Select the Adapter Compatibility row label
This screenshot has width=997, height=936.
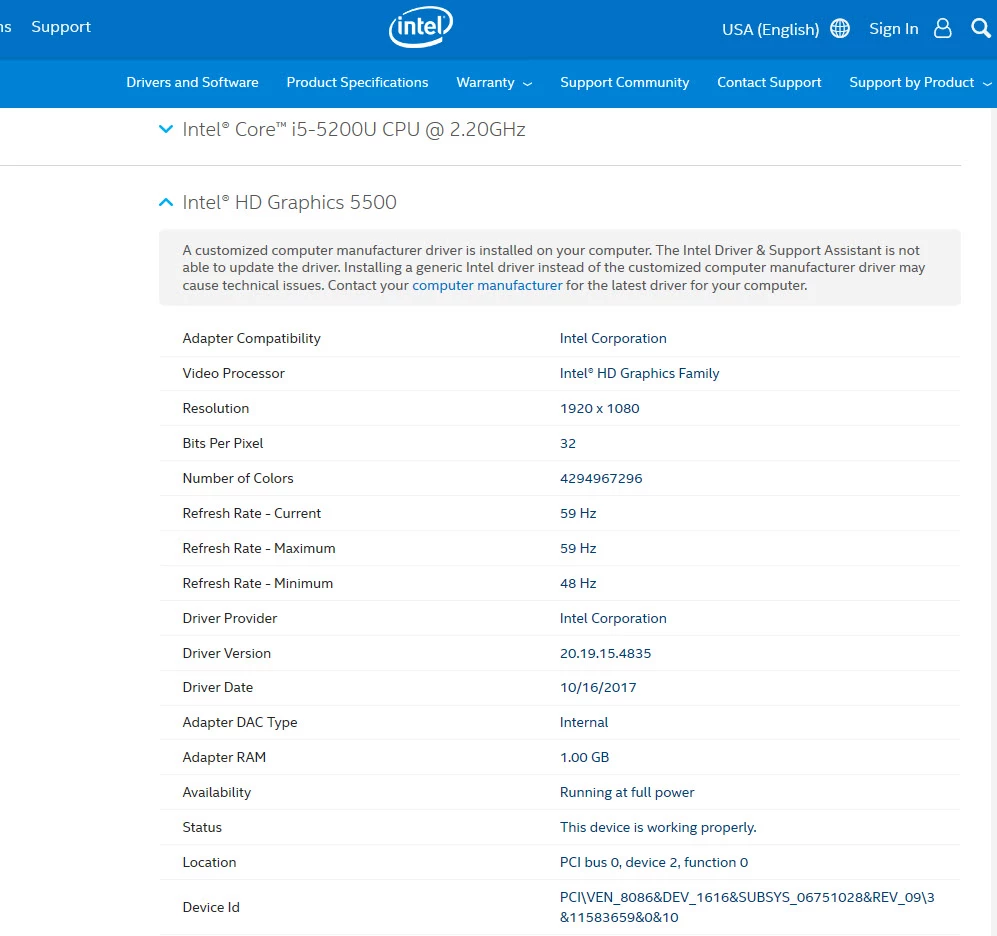tap(251, 338)
